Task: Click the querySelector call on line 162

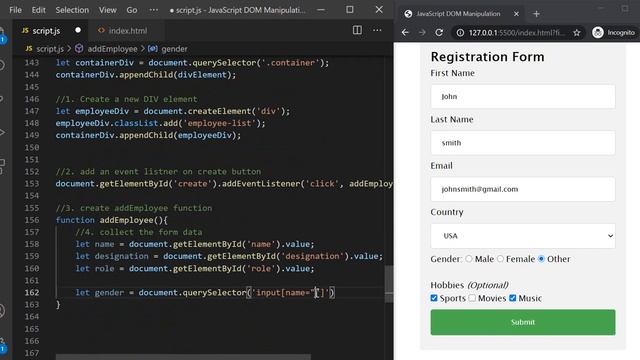Action: (x=214, y=293)
